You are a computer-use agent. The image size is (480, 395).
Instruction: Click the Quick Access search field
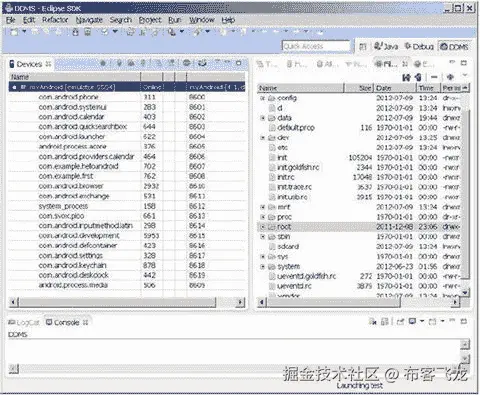316,46
